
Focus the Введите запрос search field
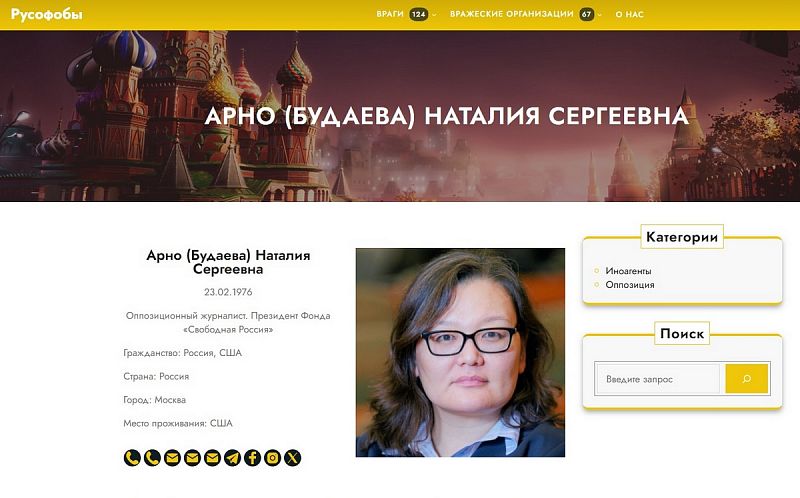(x=658, y=379)
